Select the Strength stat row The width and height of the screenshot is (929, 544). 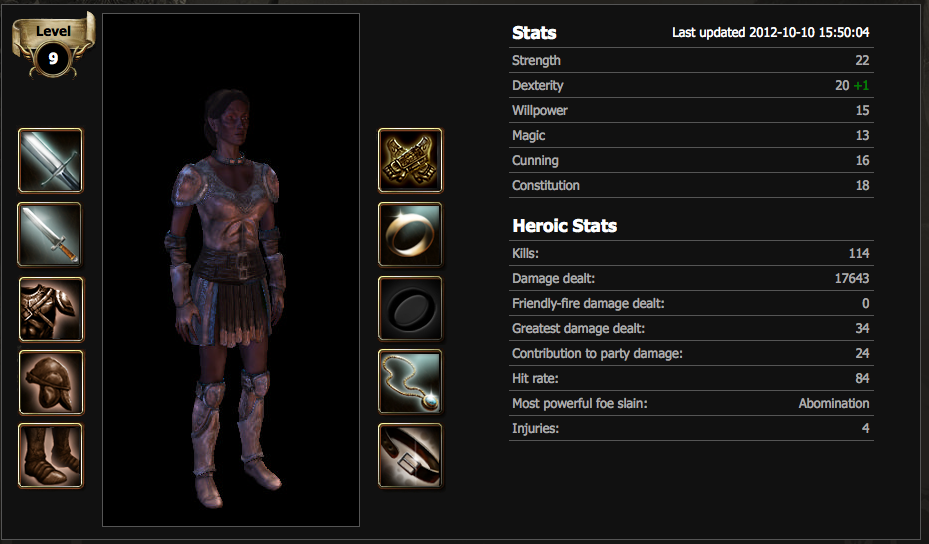click(691, 60)
